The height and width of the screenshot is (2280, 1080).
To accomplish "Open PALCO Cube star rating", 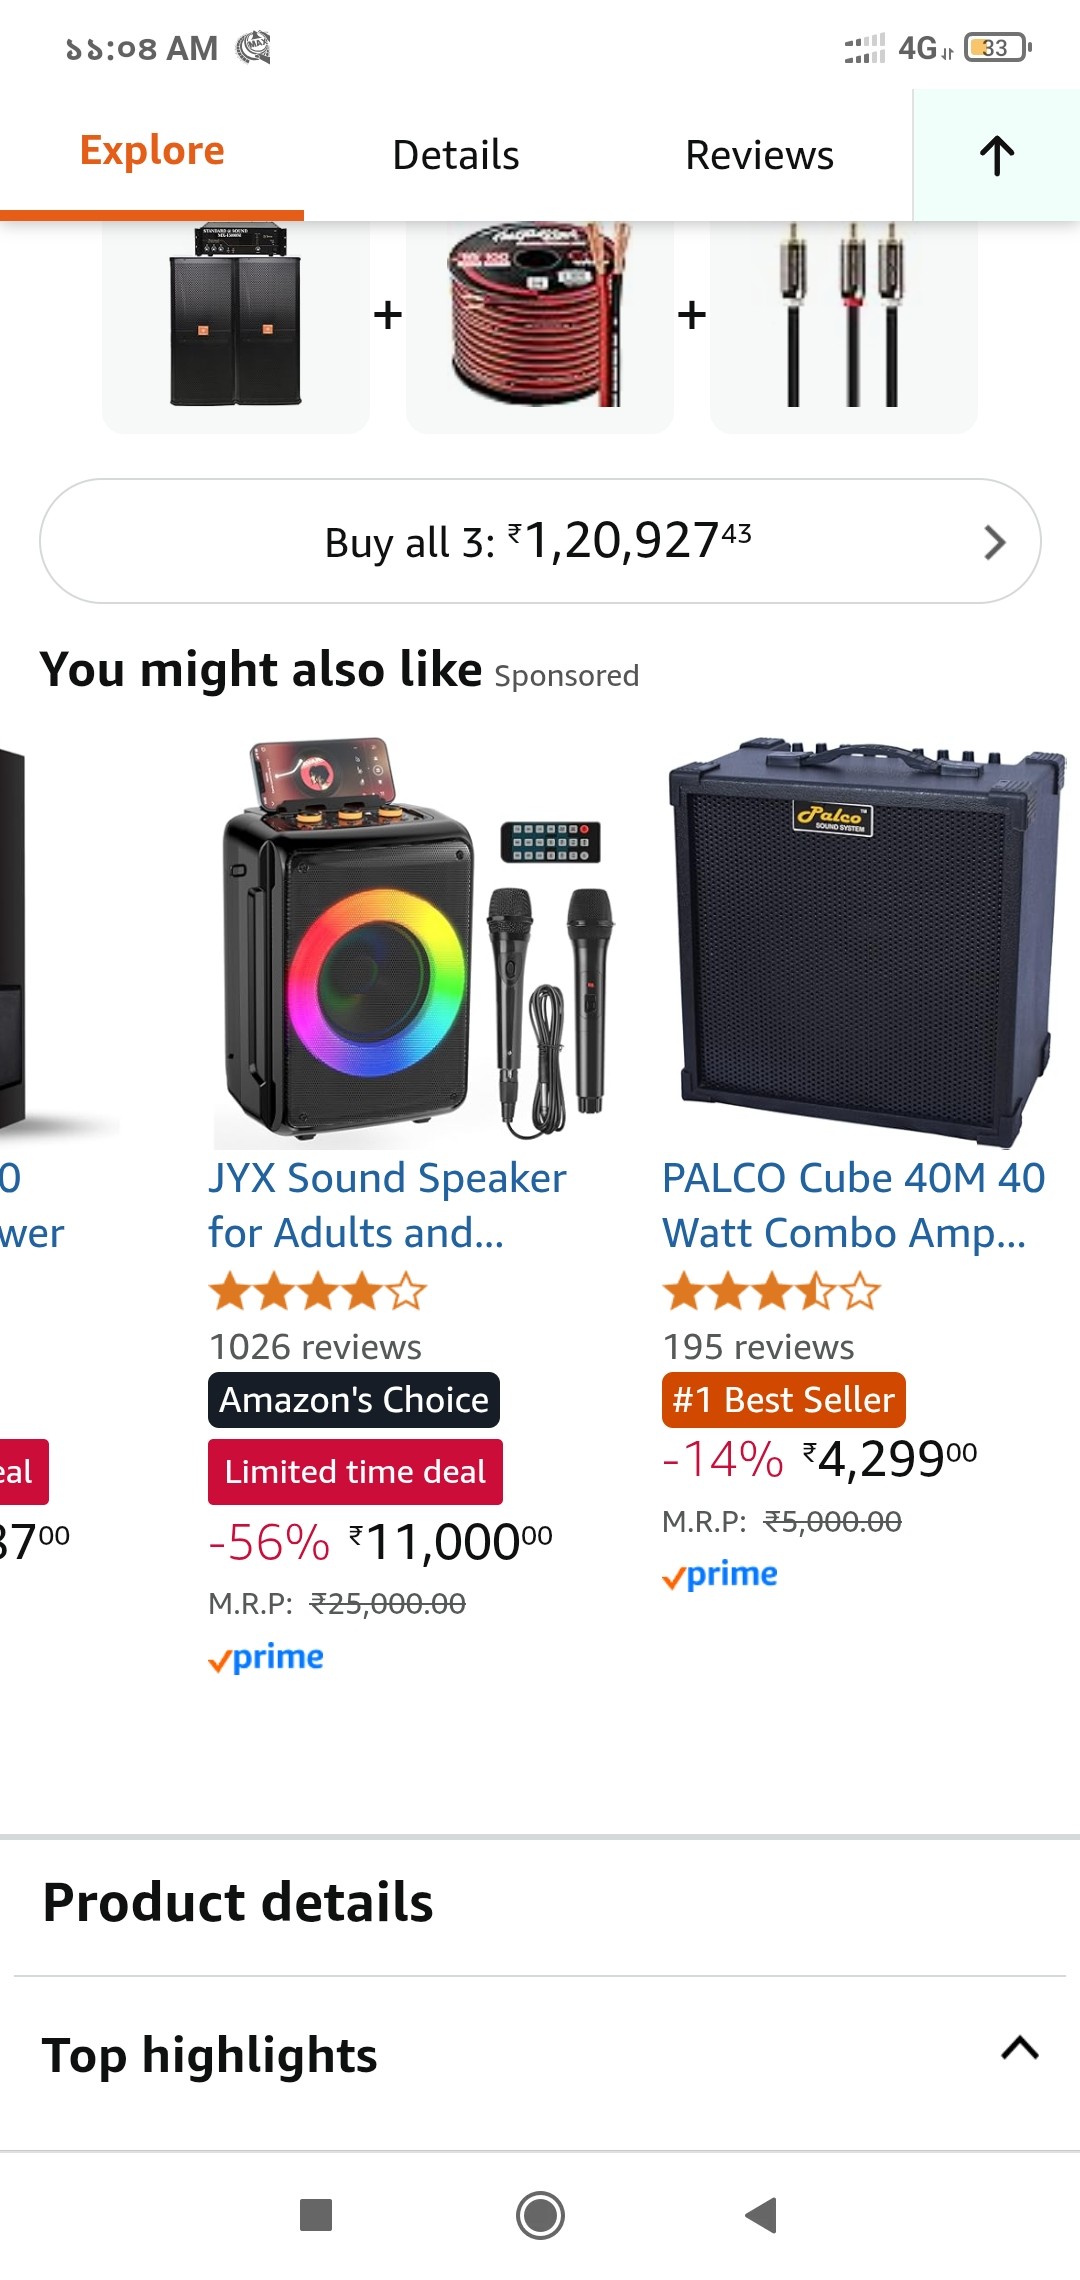I will point(771,1292).
